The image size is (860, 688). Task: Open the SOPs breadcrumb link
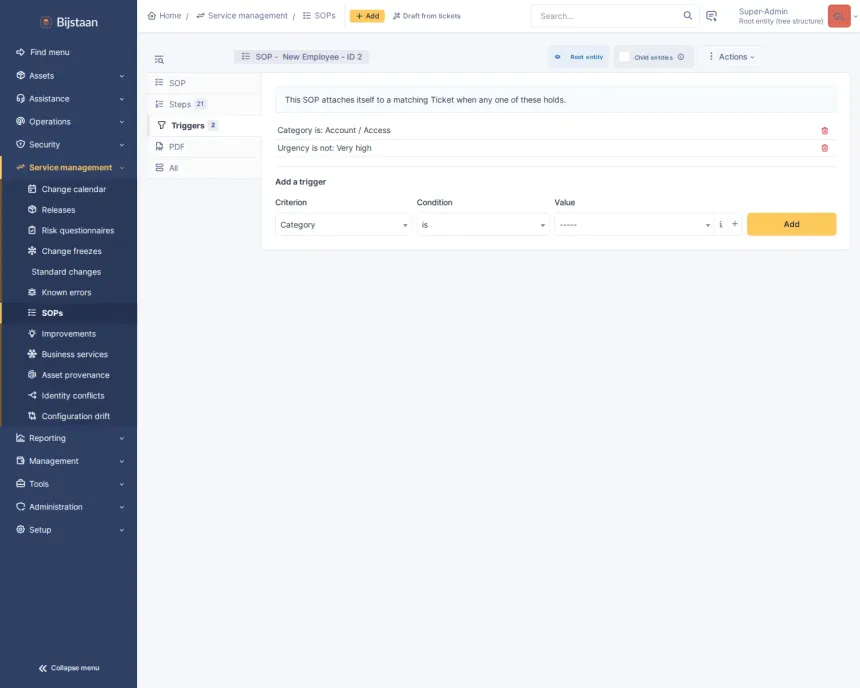[319, 15]
